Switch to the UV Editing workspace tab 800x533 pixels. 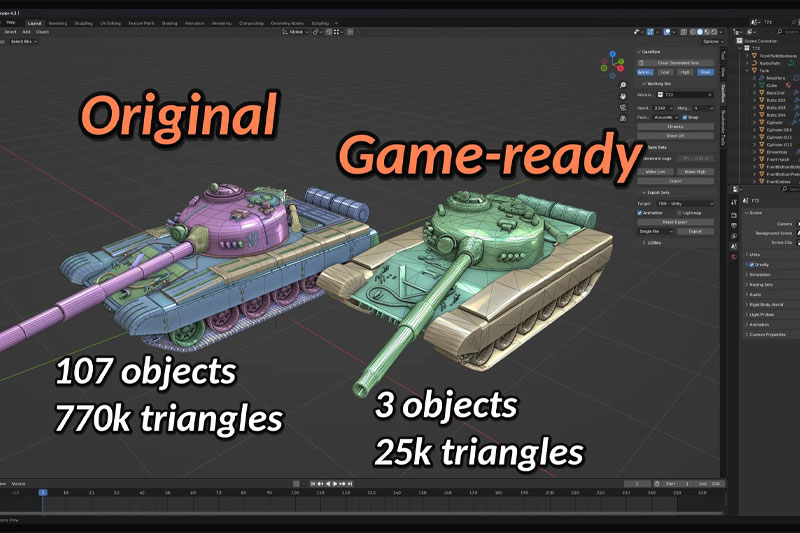[x=110, y=23]
